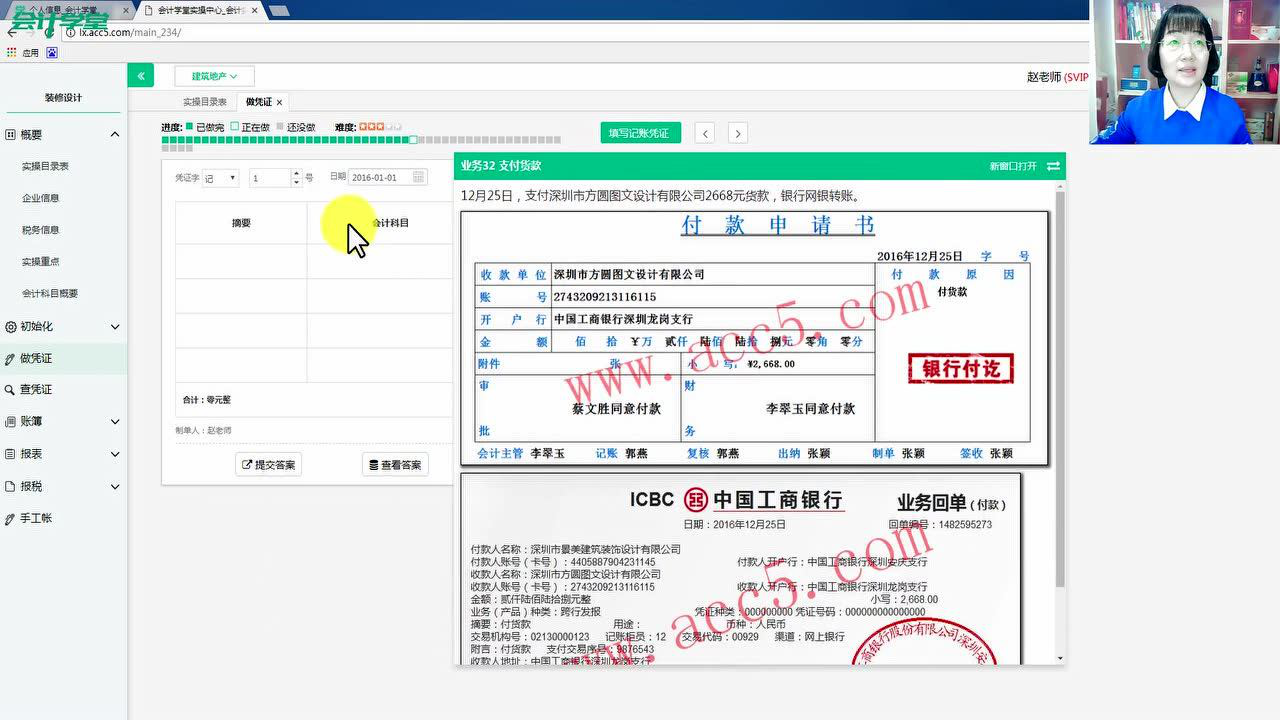Click the first green progress square

[166, 140]
